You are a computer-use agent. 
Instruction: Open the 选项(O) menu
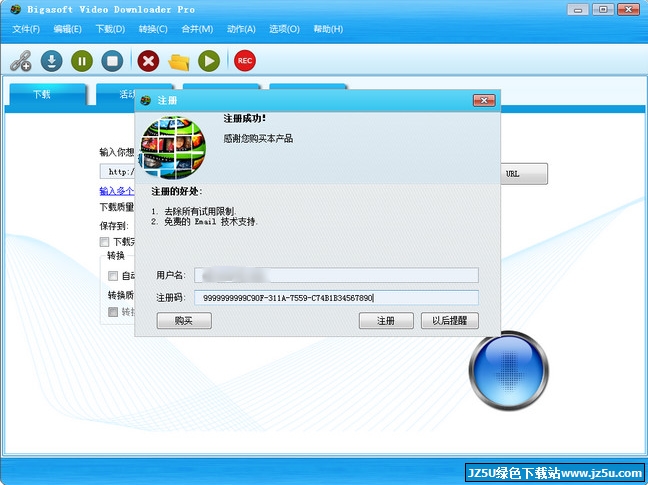pyautogui.click(x=284, y=29)
